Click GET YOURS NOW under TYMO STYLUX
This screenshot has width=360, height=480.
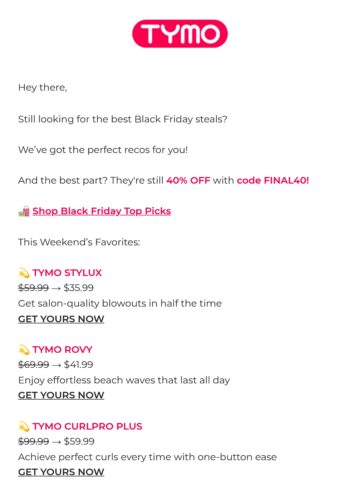[x=61, y=319]
